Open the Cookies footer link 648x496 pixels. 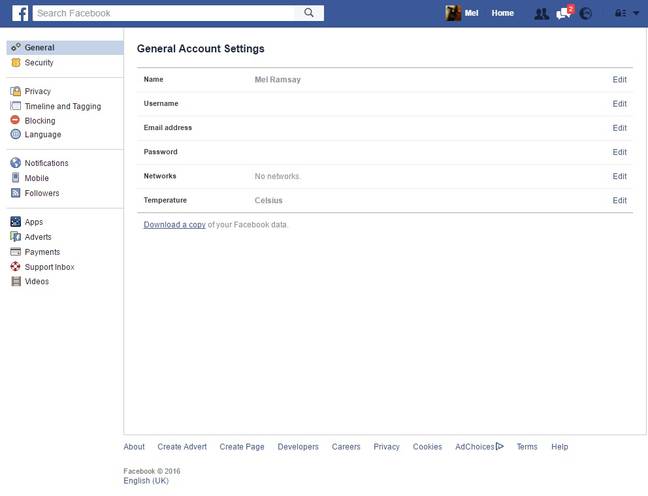(x=427, y=446)
